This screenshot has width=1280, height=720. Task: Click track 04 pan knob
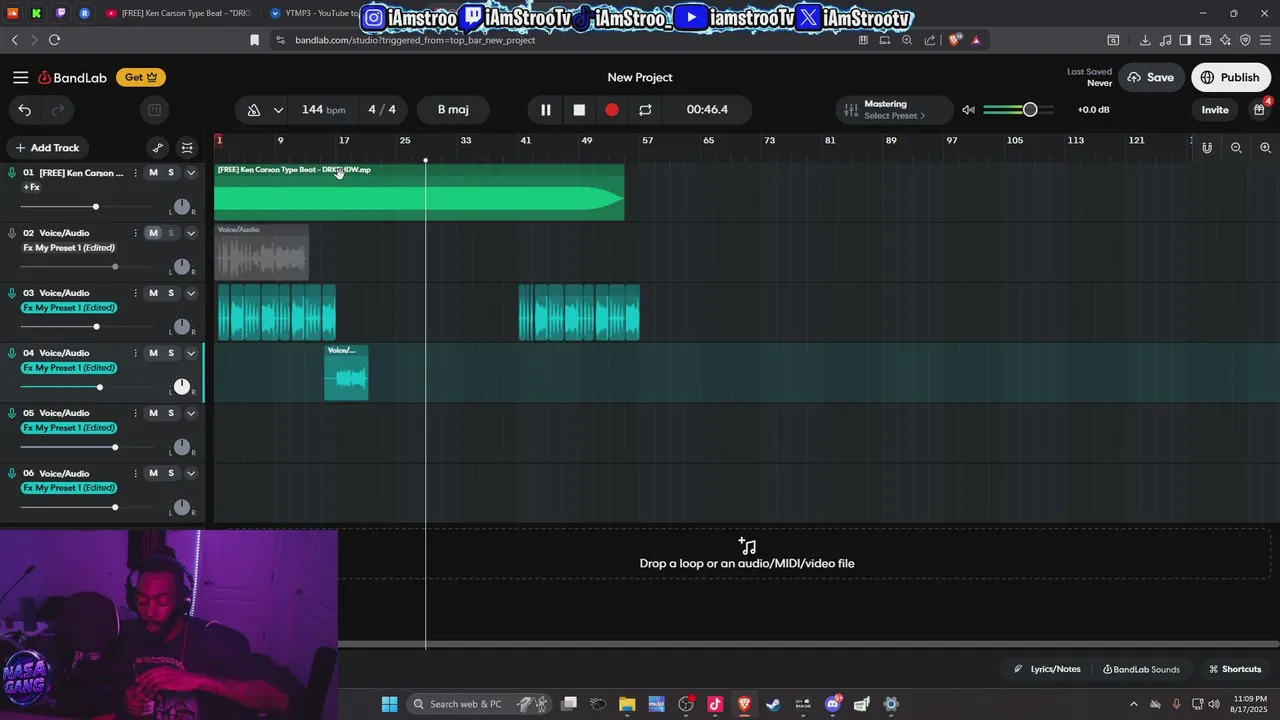point(181,387)
